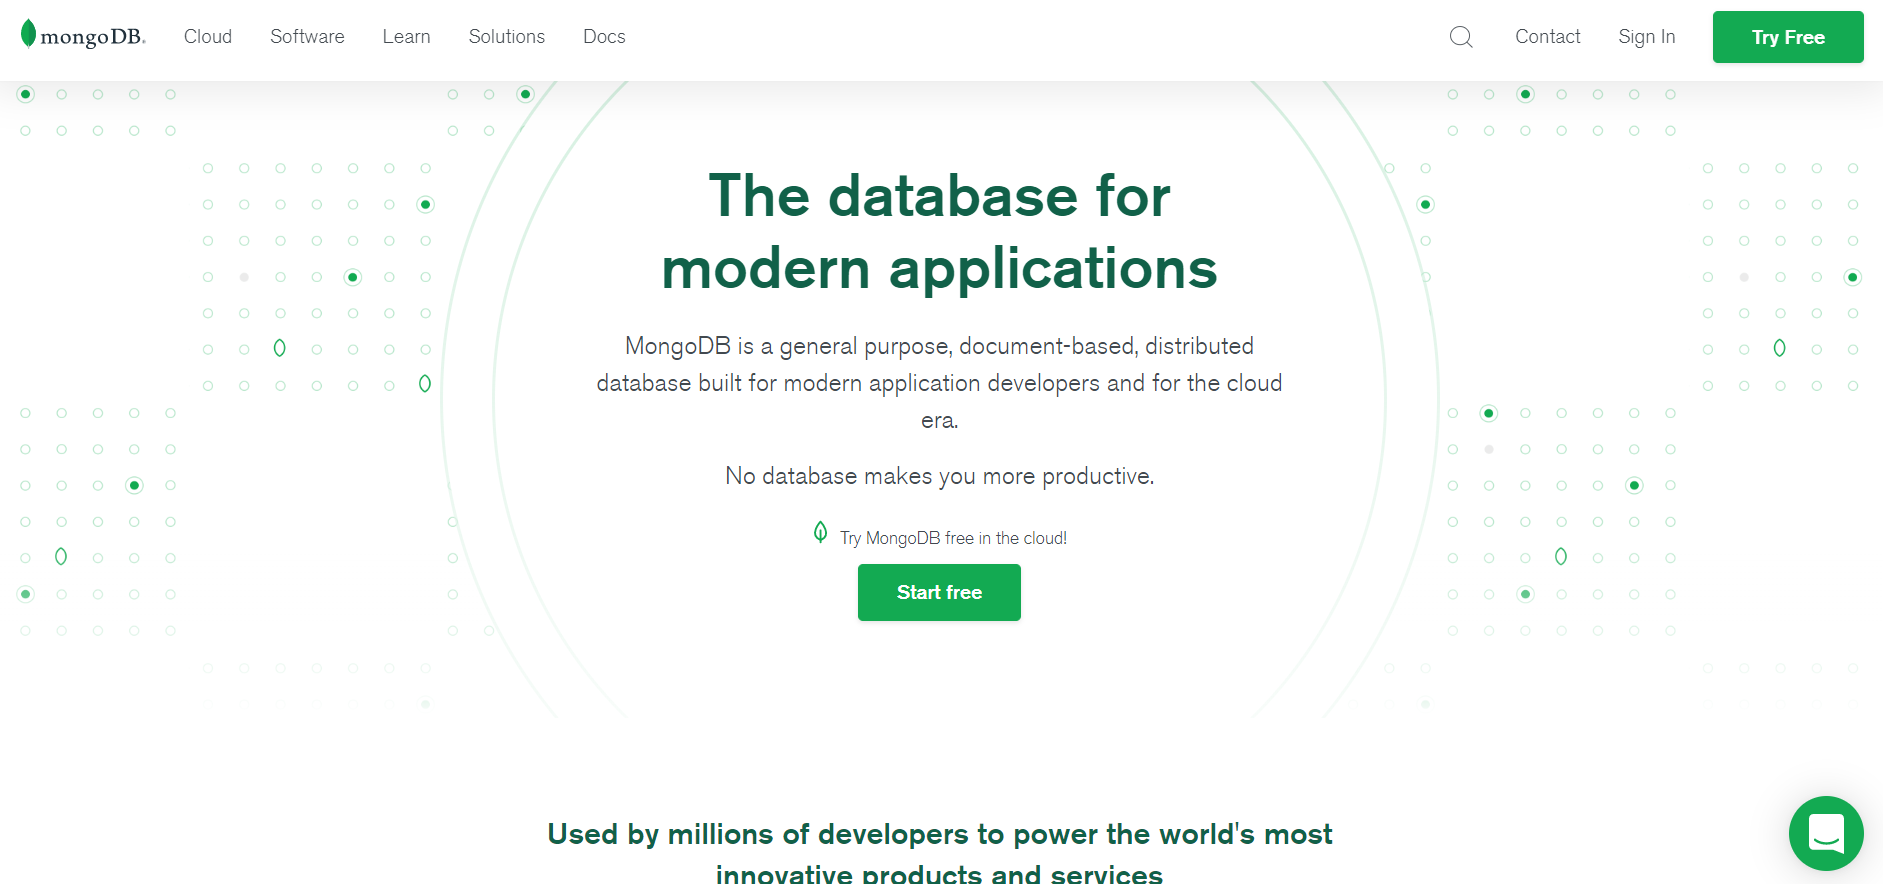
Task: Open the chat widget bubble
Action: [x=1826, y=833]
